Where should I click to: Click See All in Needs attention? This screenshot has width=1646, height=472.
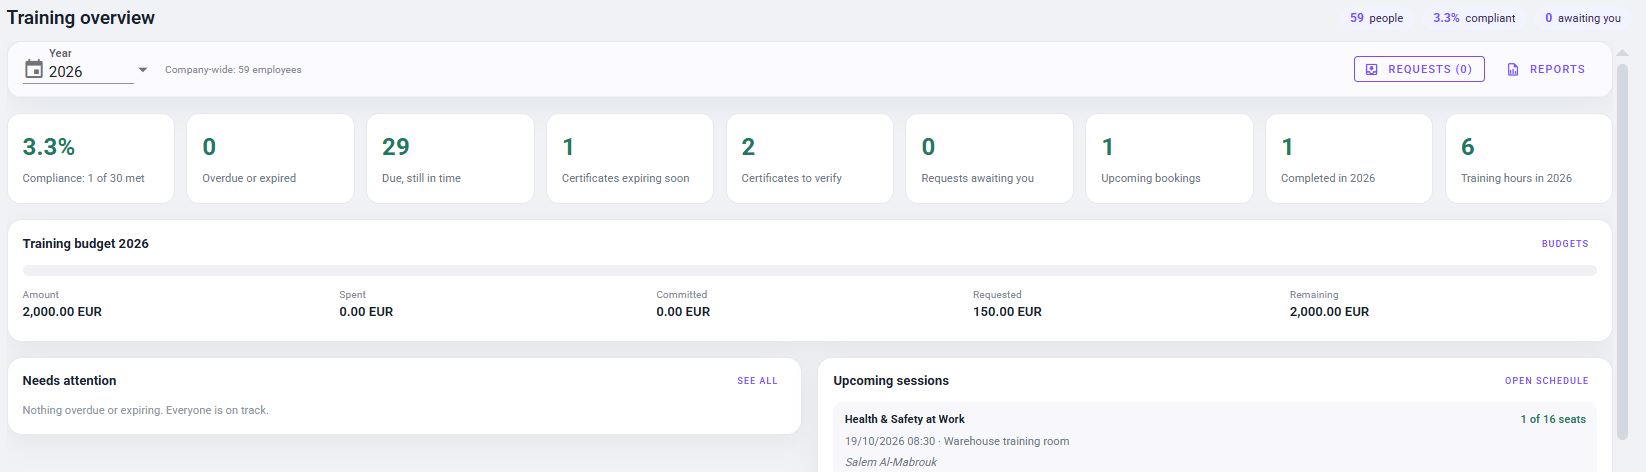pyautogui.click(x=757, y=381)
